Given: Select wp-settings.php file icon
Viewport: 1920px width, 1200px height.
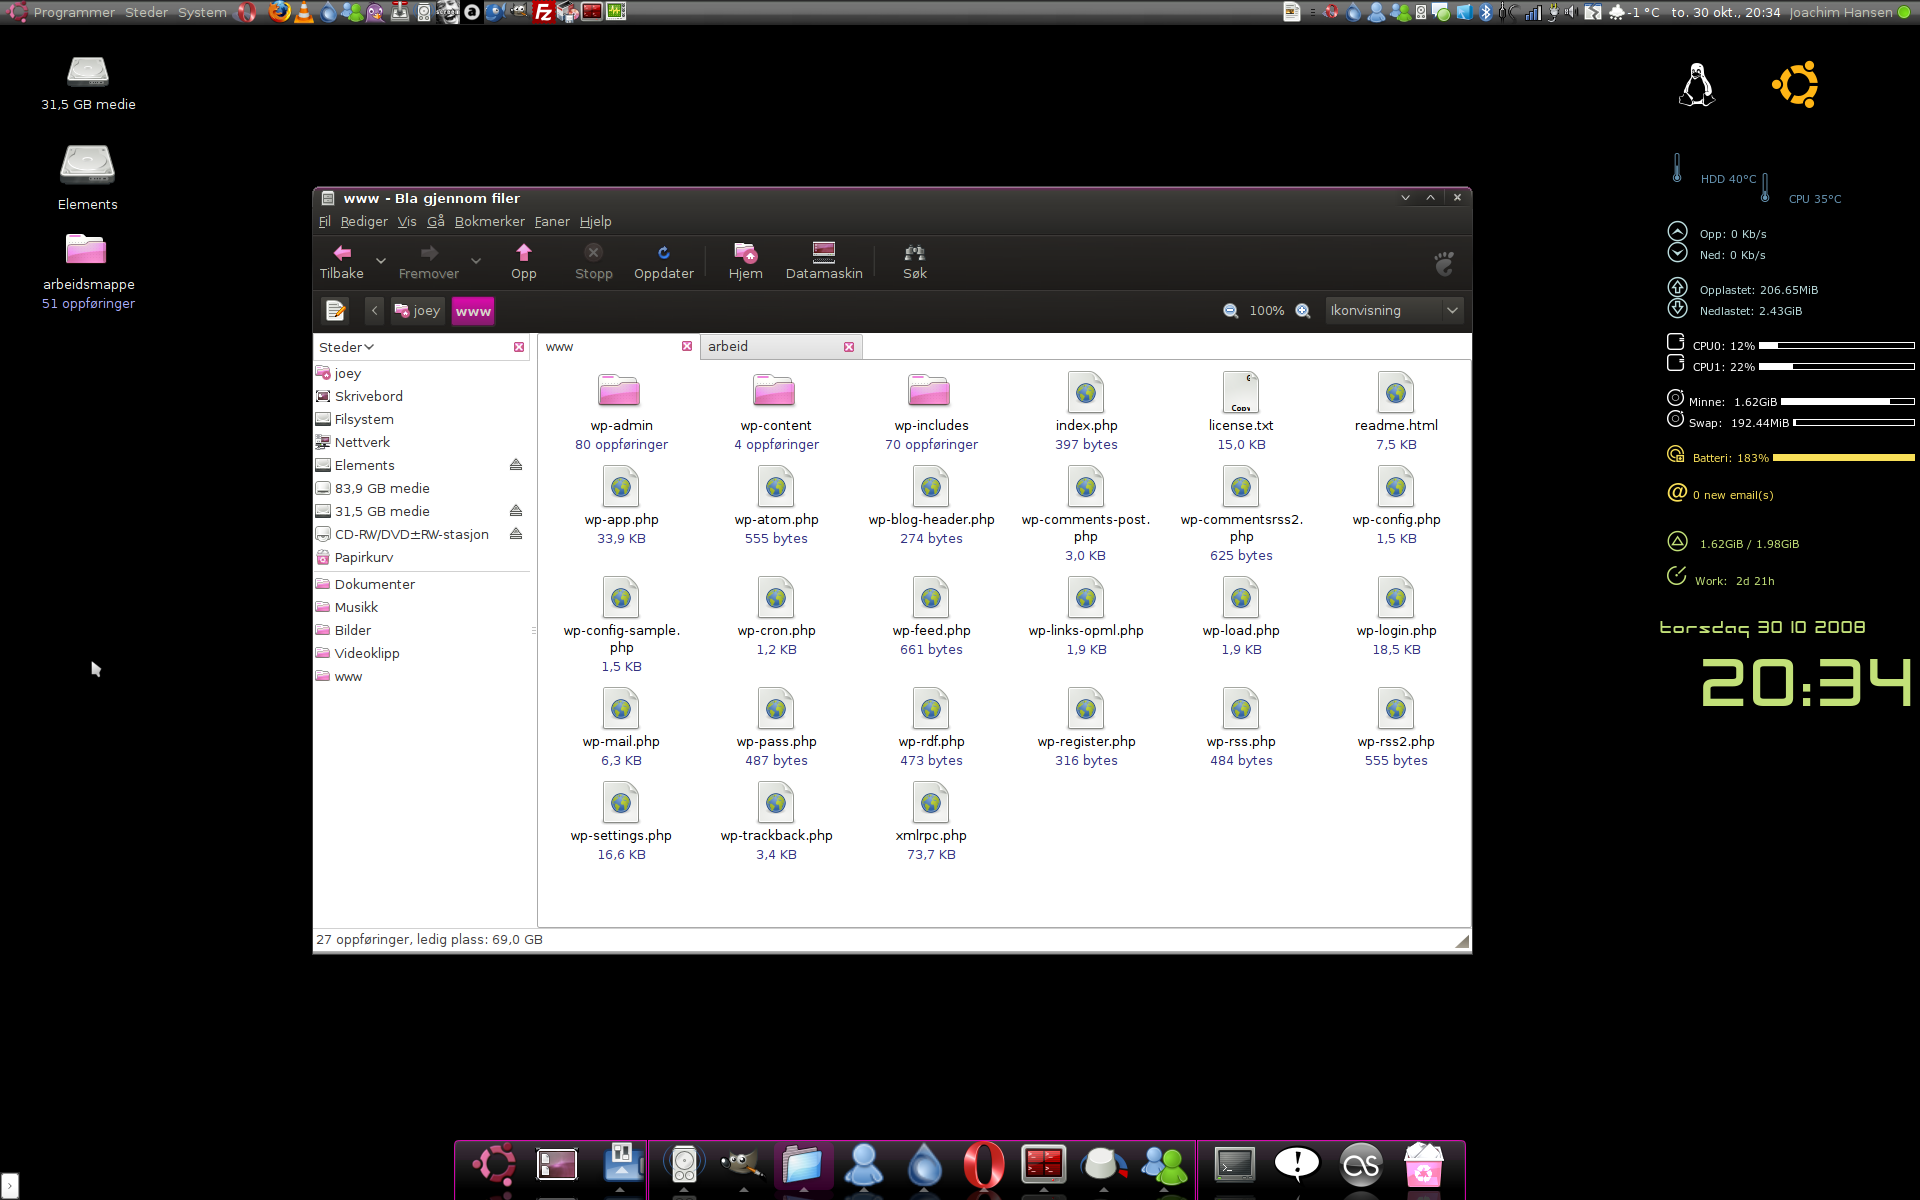Looking at the screenshot, I should pyautogui.click(x=621, y=802).
